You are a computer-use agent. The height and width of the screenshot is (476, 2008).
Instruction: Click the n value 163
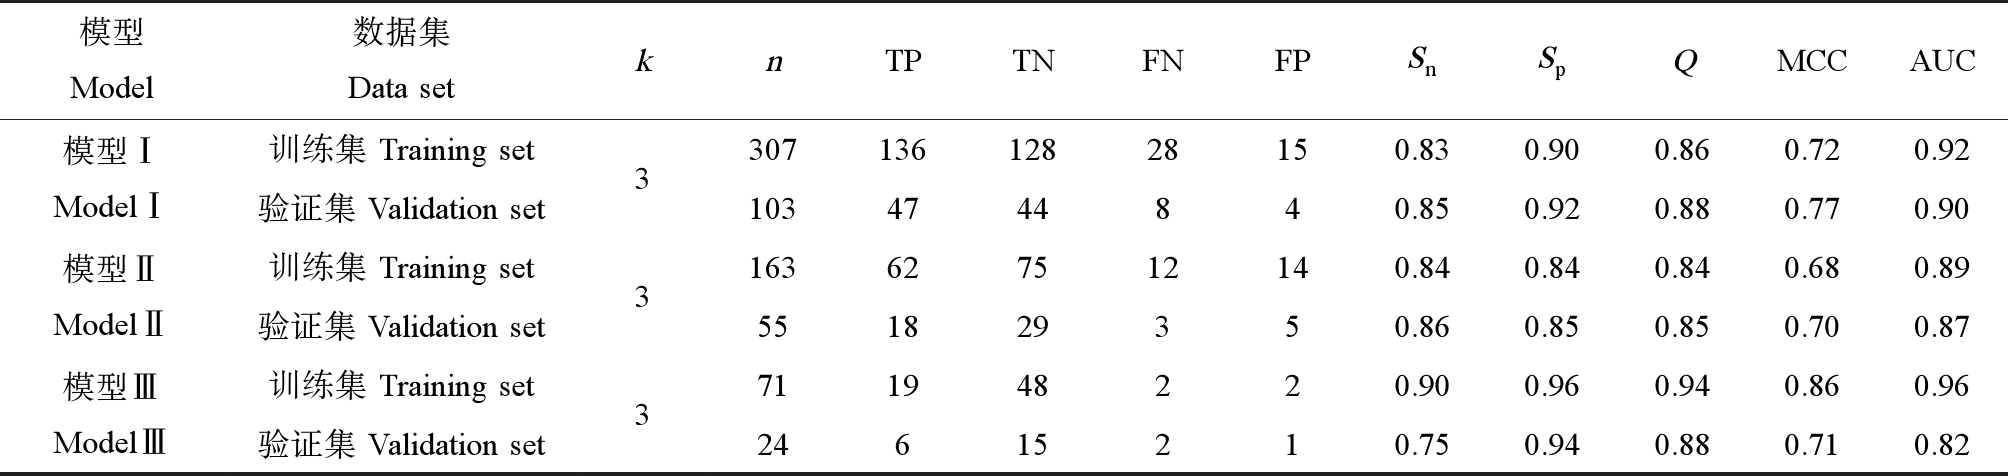click(773, 268)
